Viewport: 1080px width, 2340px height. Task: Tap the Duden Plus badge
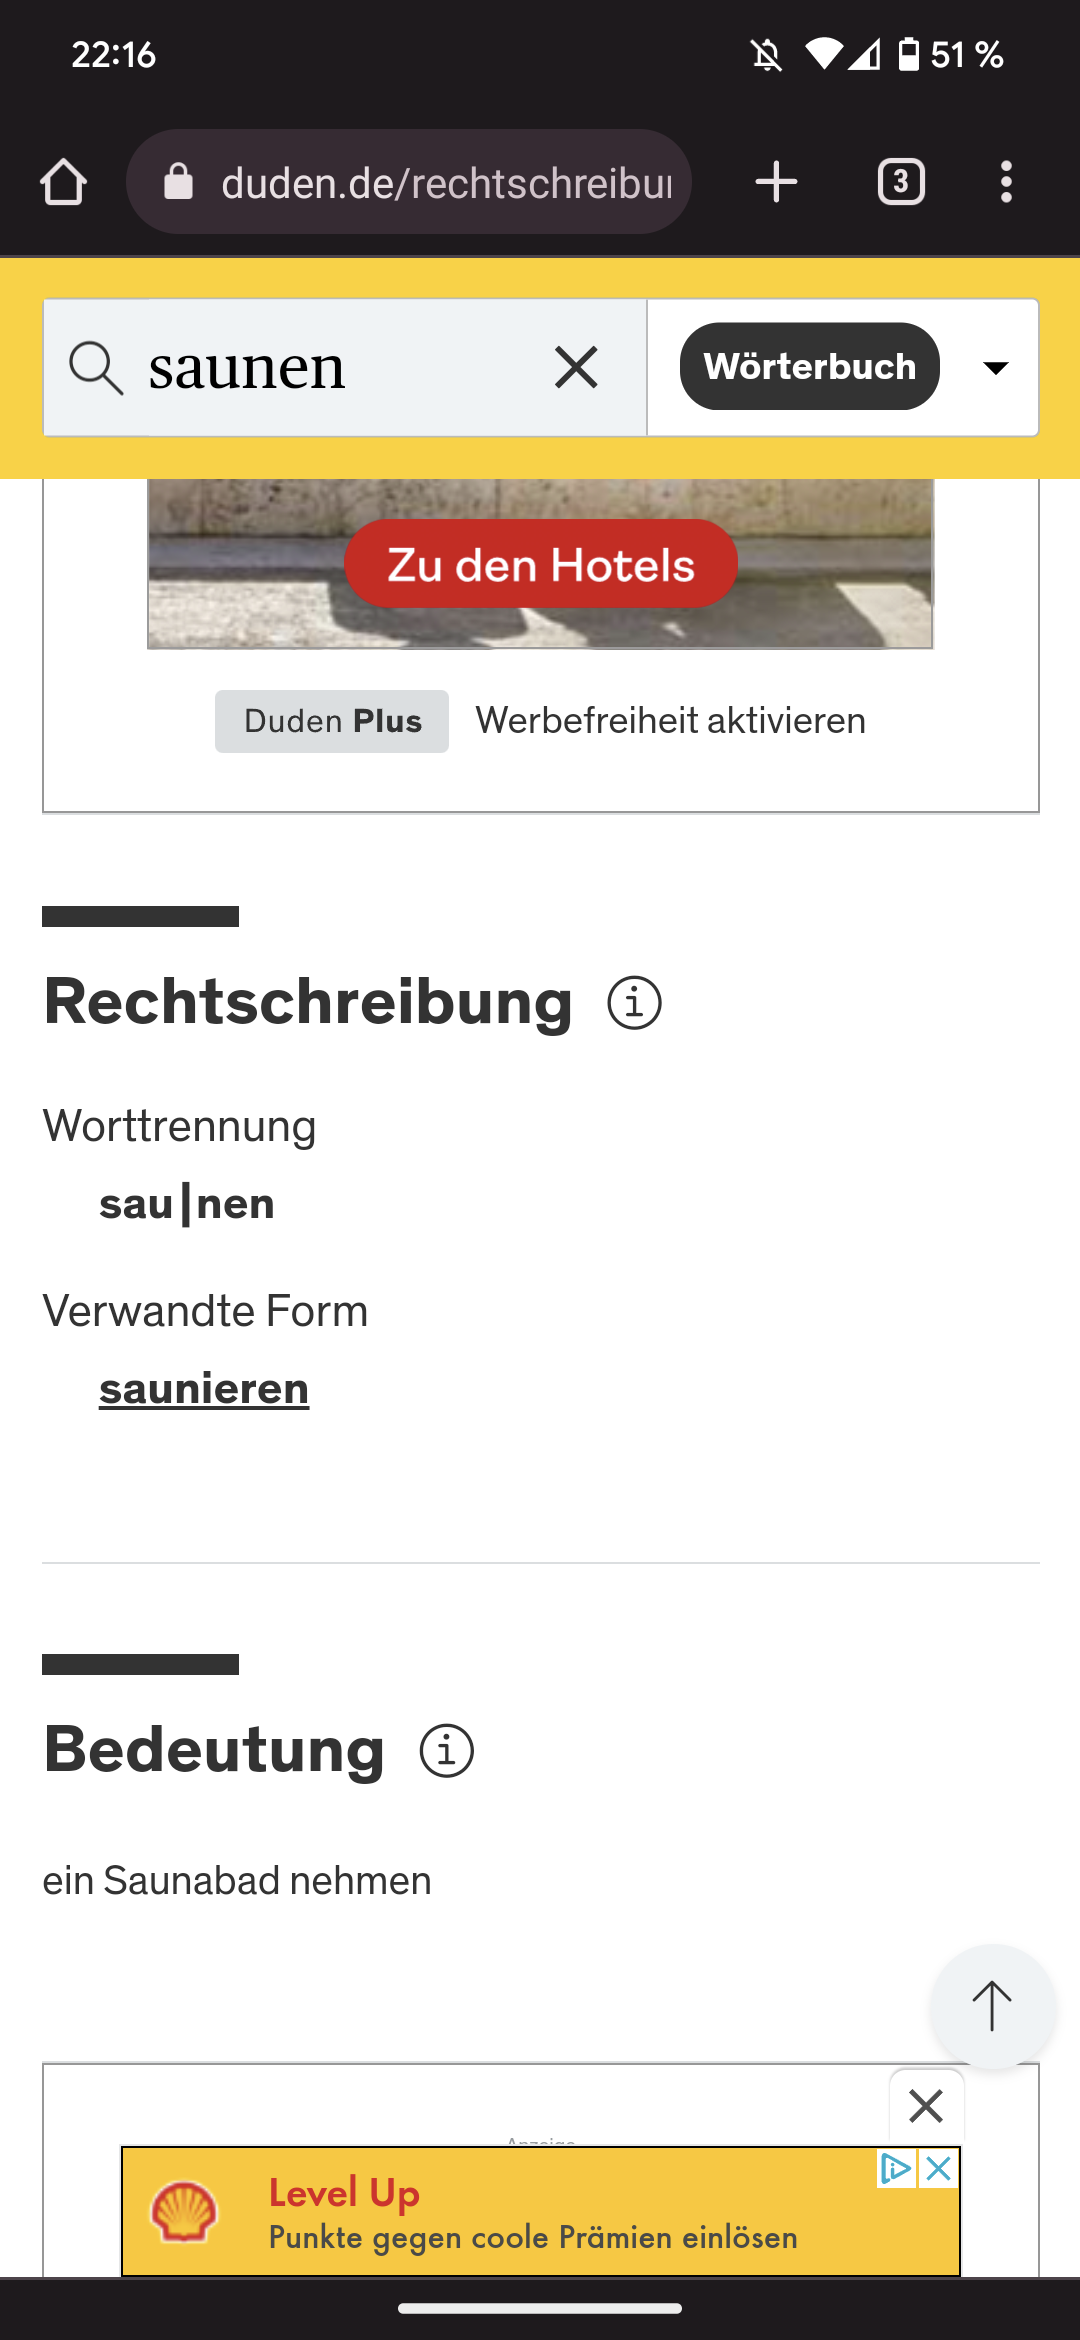(x=332, y=721)
